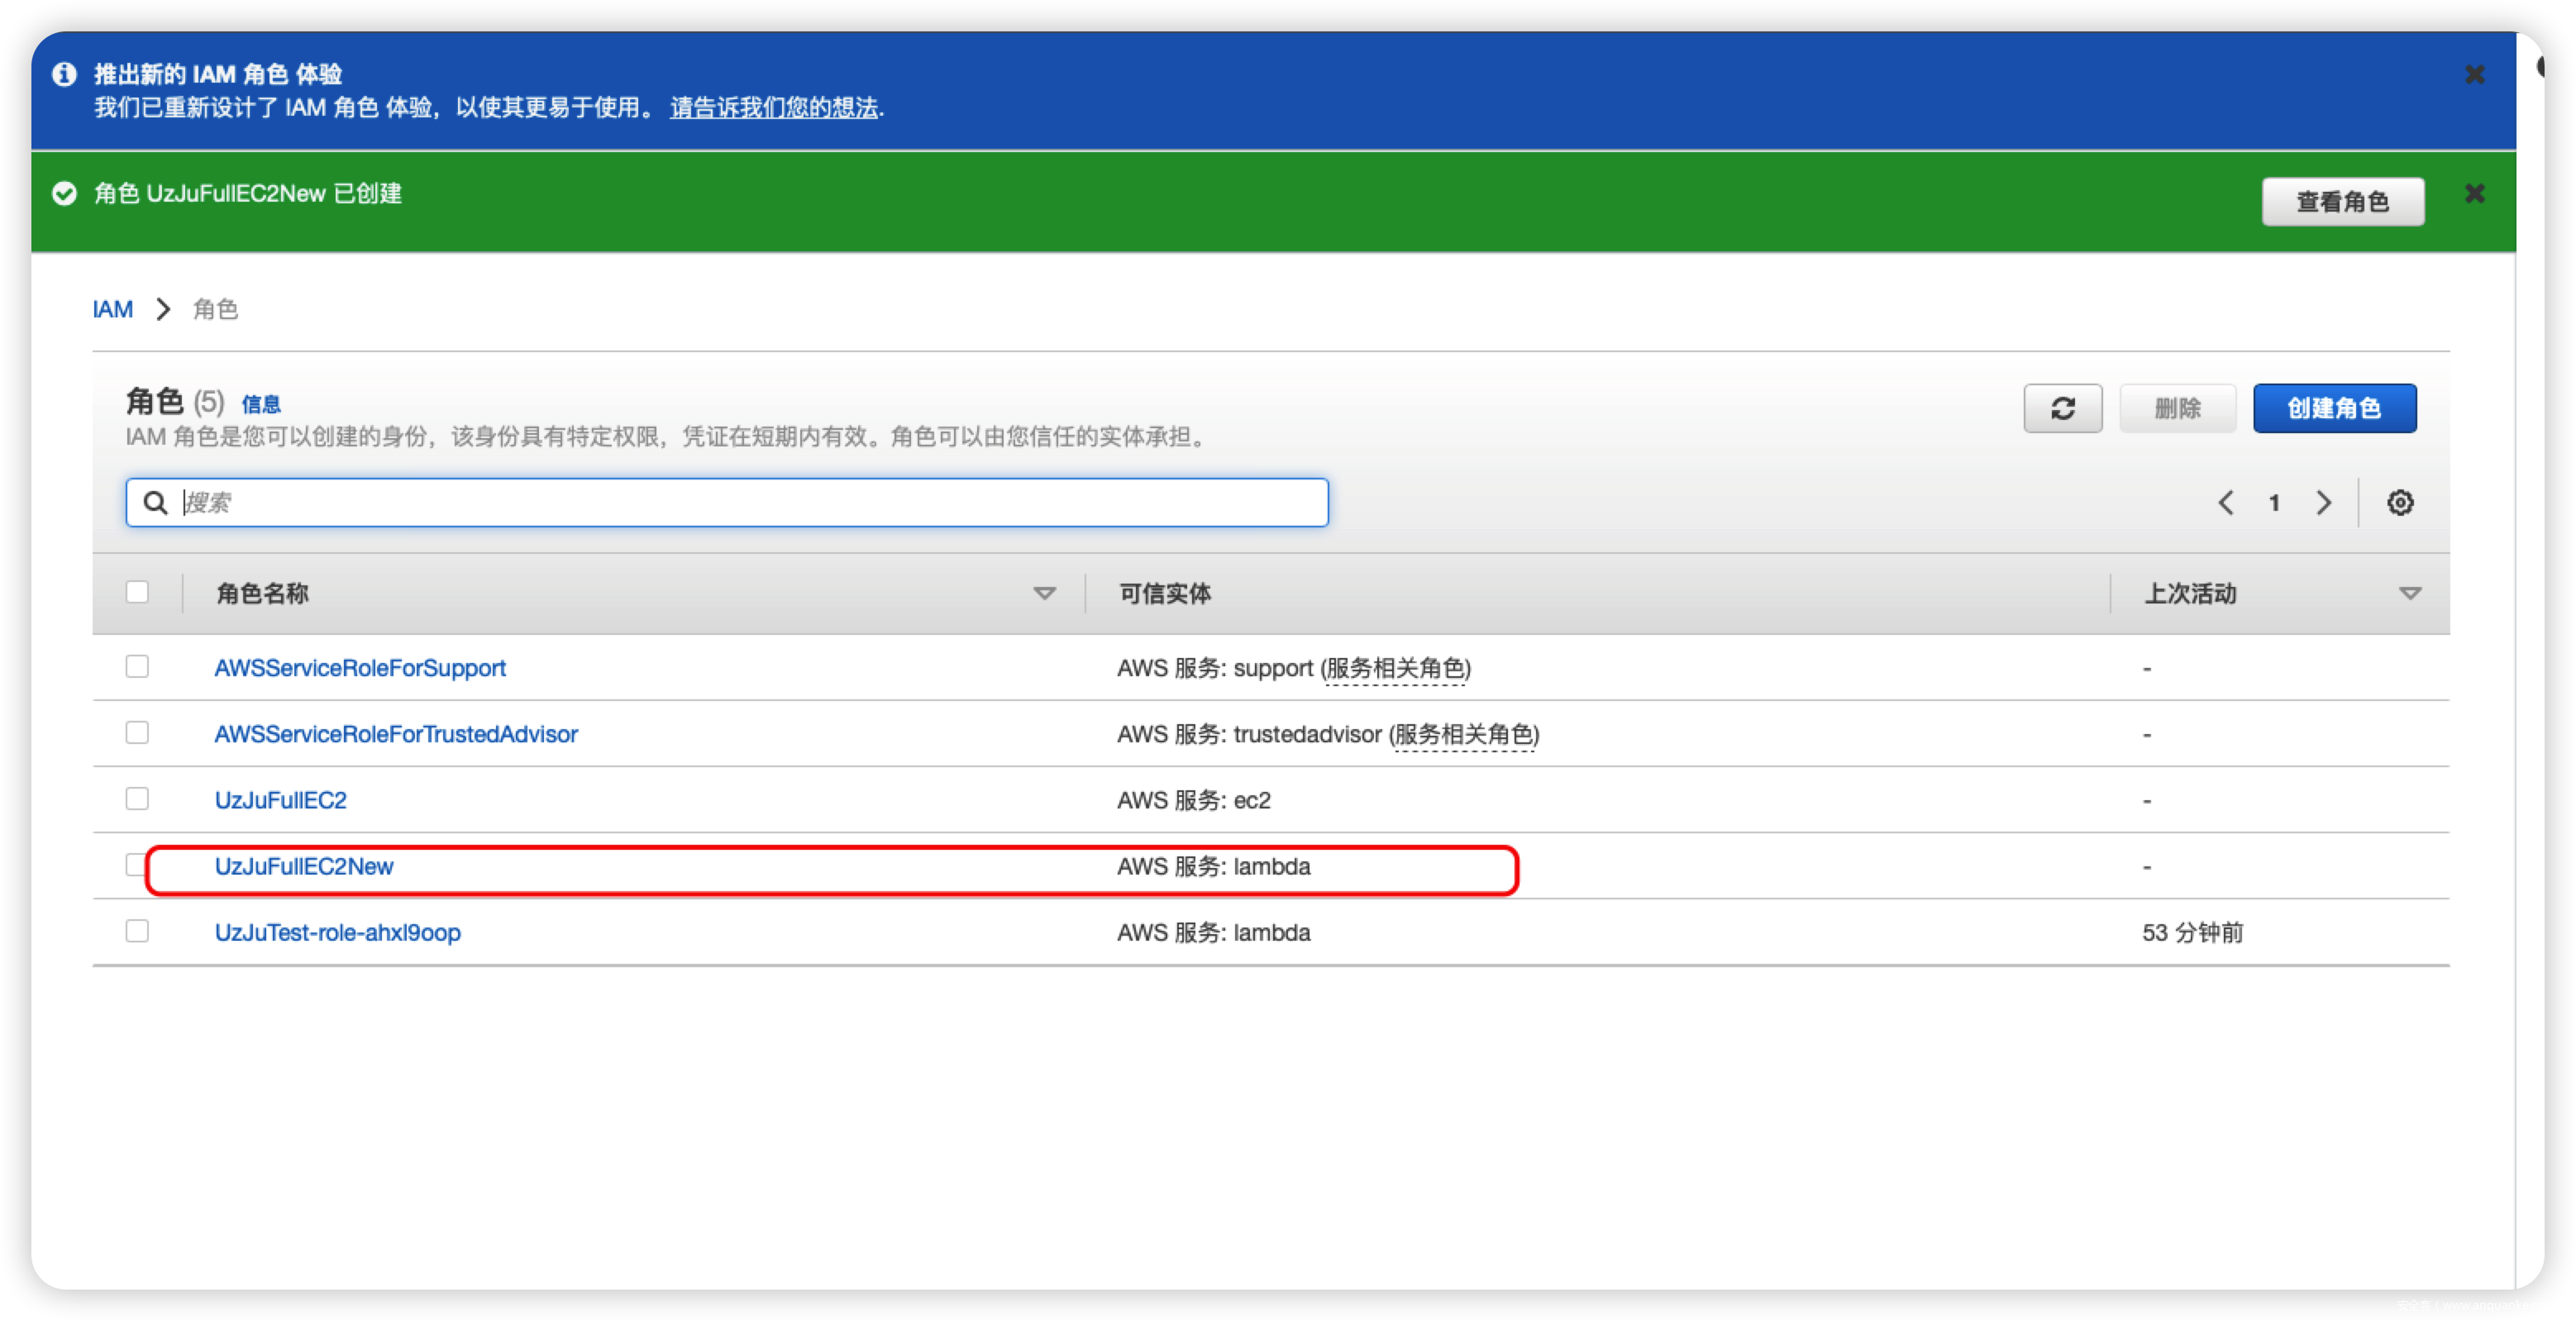Open the UzJuFullEC2New role link
This screenshot has height=1321, width=2576.
click(x=304, y=866)
